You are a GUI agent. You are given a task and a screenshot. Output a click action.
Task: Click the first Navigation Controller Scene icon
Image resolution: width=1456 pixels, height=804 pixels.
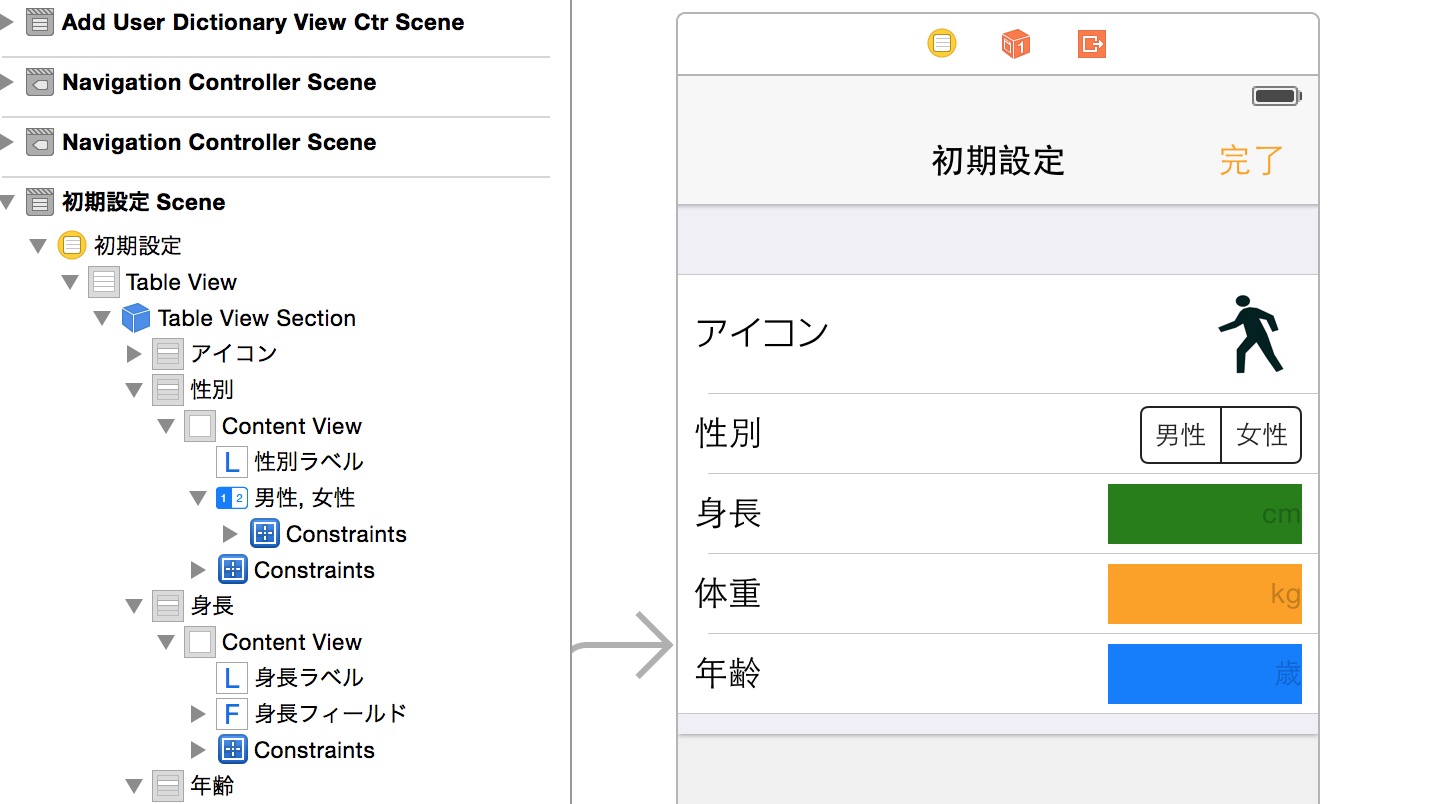(39, 82)
